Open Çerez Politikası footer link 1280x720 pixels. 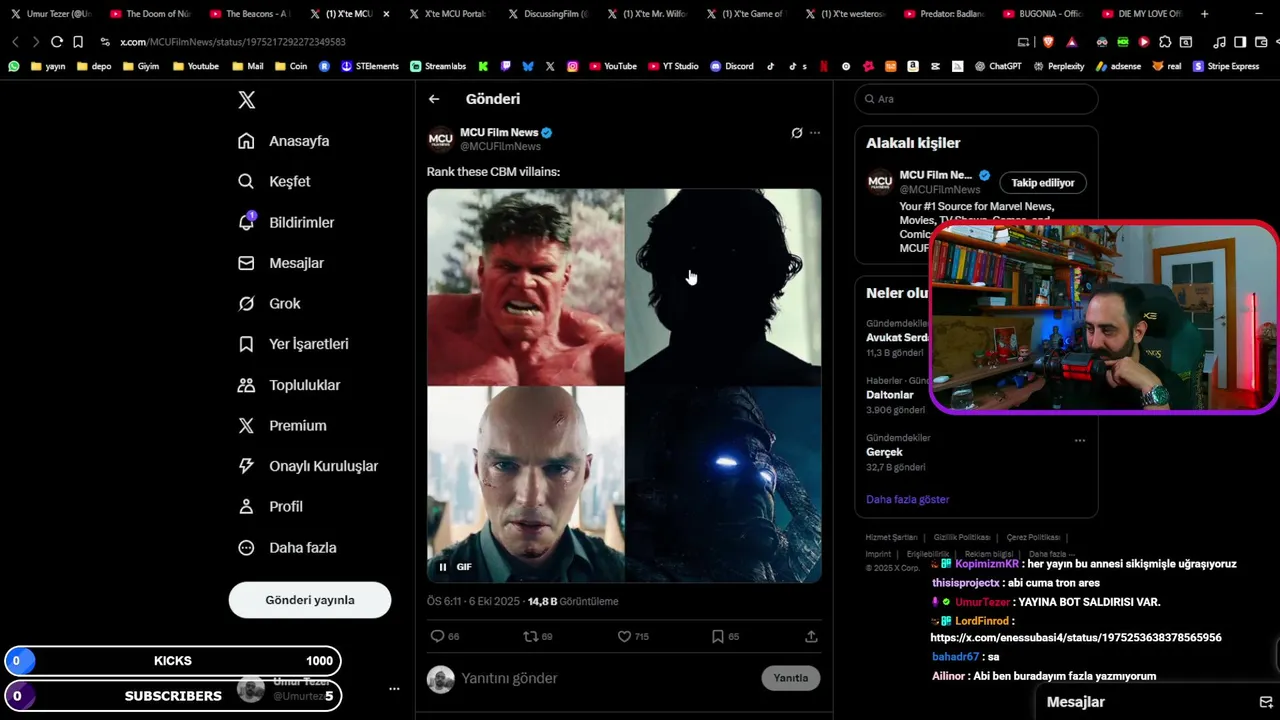click(1034, 538)
